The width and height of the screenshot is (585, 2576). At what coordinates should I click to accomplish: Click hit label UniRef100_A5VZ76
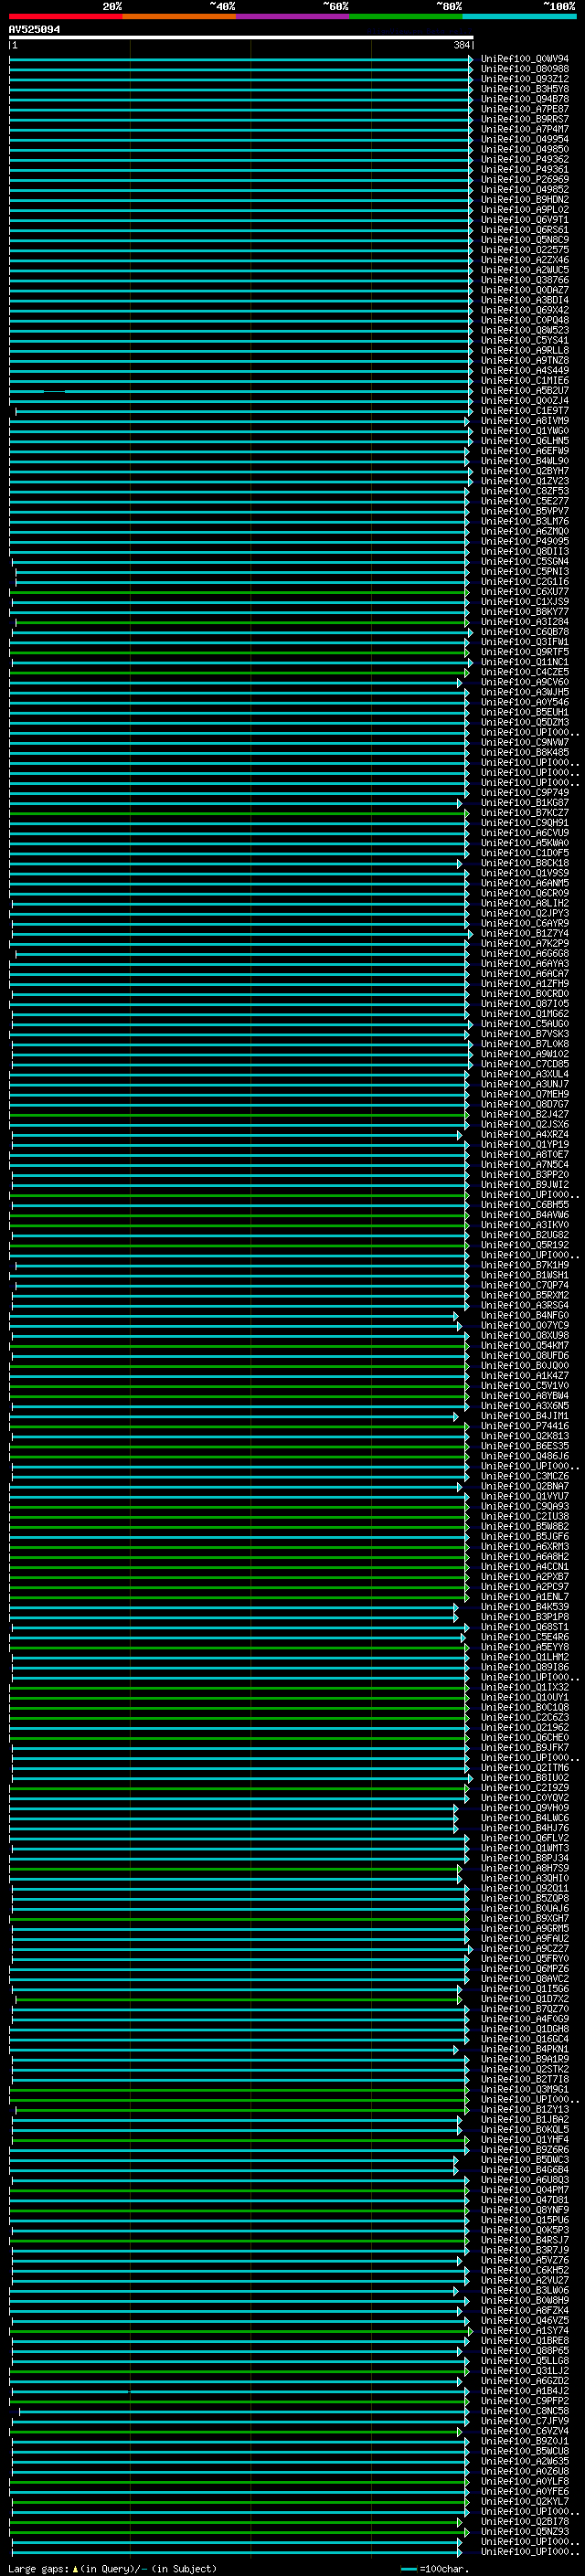pyautogui.click(x=525, y=2260)
